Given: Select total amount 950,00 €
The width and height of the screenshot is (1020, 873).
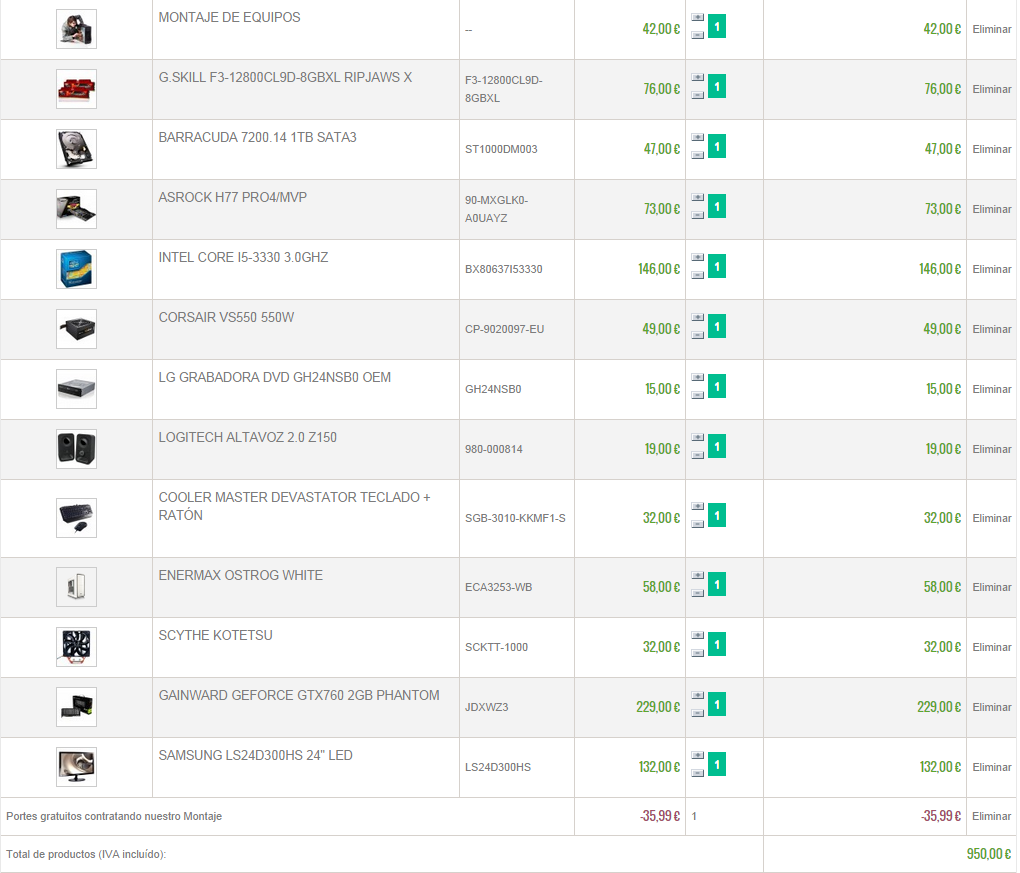Looking at the screenshot, I should pos(989,853).
